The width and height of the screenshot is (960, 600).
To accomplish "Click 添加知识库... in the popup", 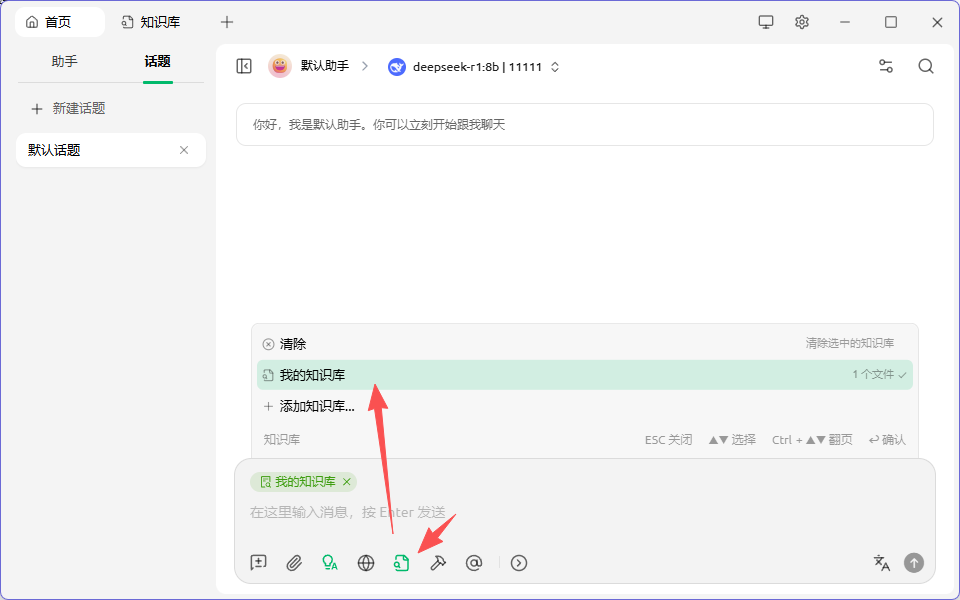I will [316, 406].
